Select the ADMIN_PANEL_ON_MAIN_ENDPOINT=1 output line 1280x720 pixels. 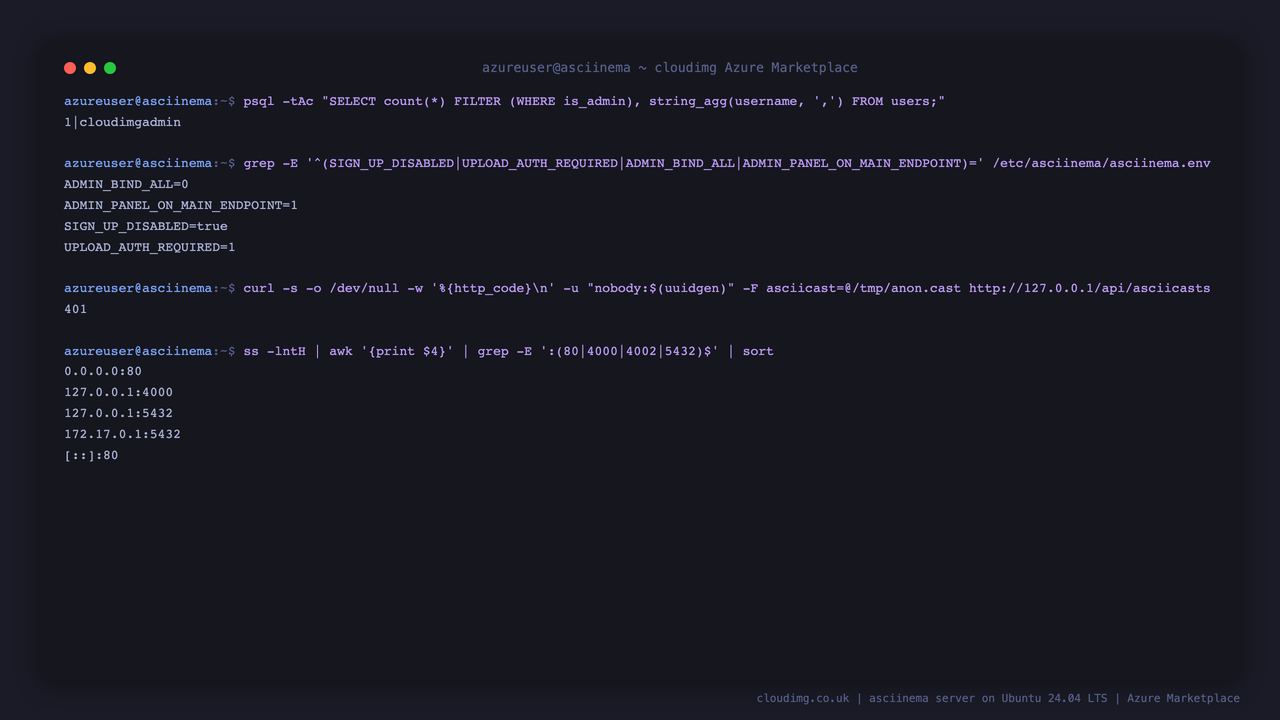click(181, 205)
